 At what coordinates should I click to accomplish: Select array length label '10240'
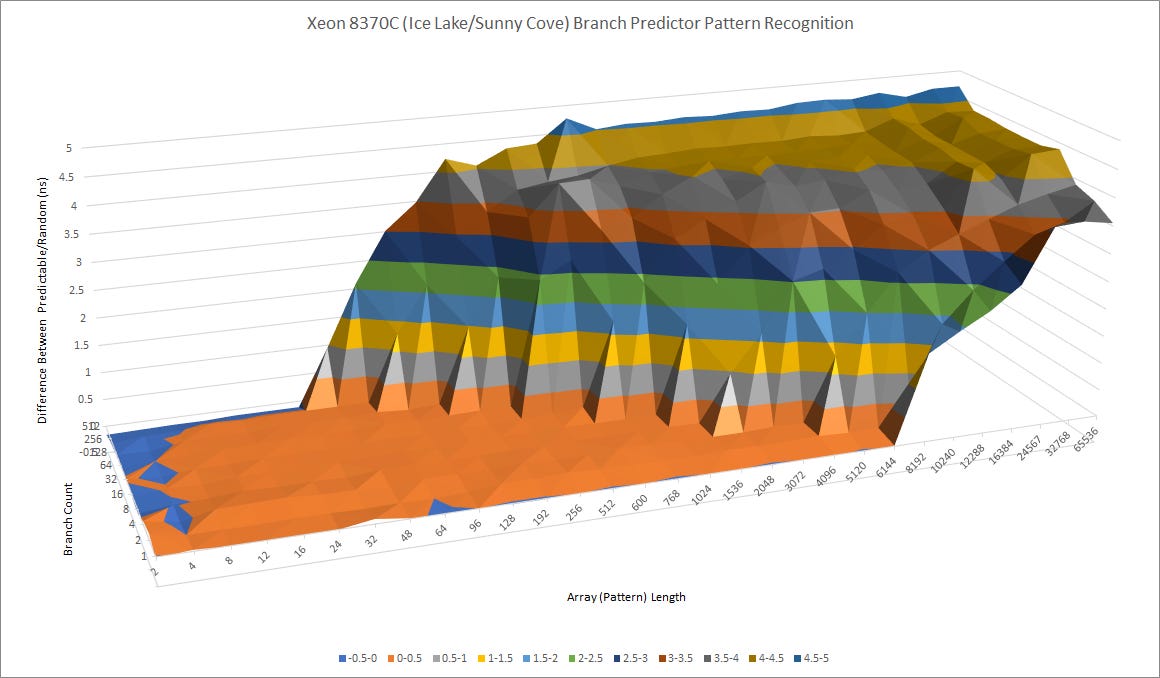click(x=944, y=461)
